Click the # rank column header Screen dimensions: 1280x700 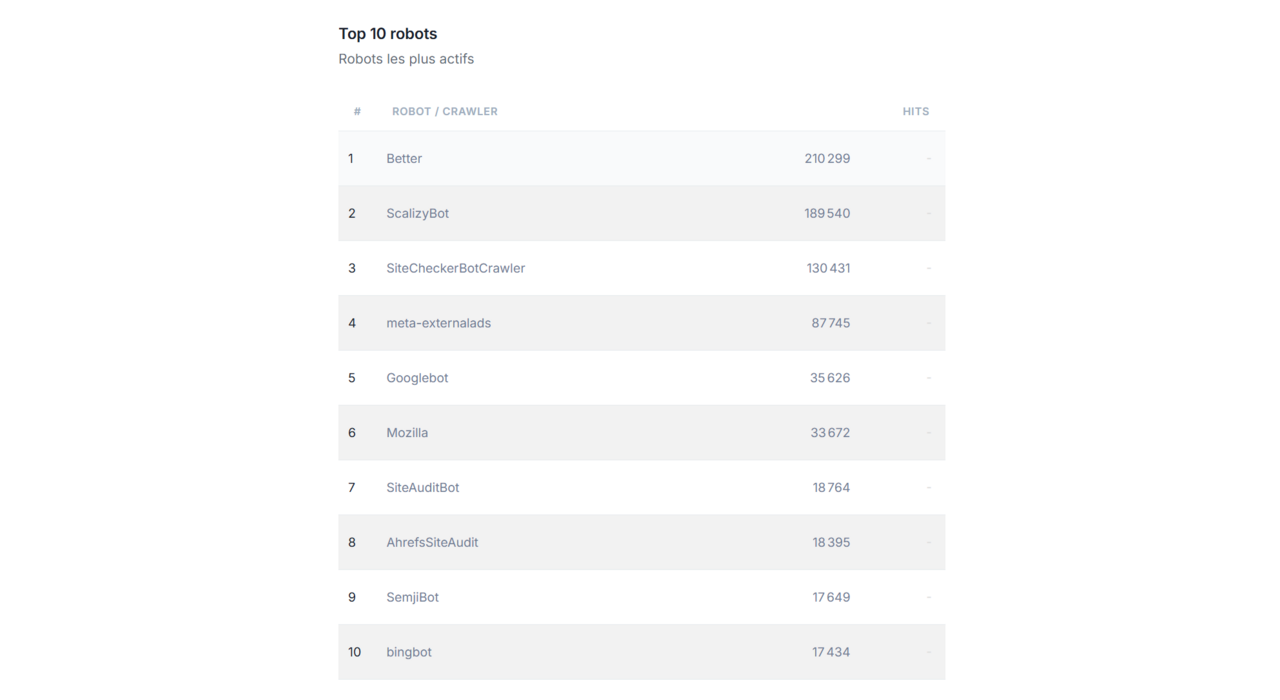357,112
